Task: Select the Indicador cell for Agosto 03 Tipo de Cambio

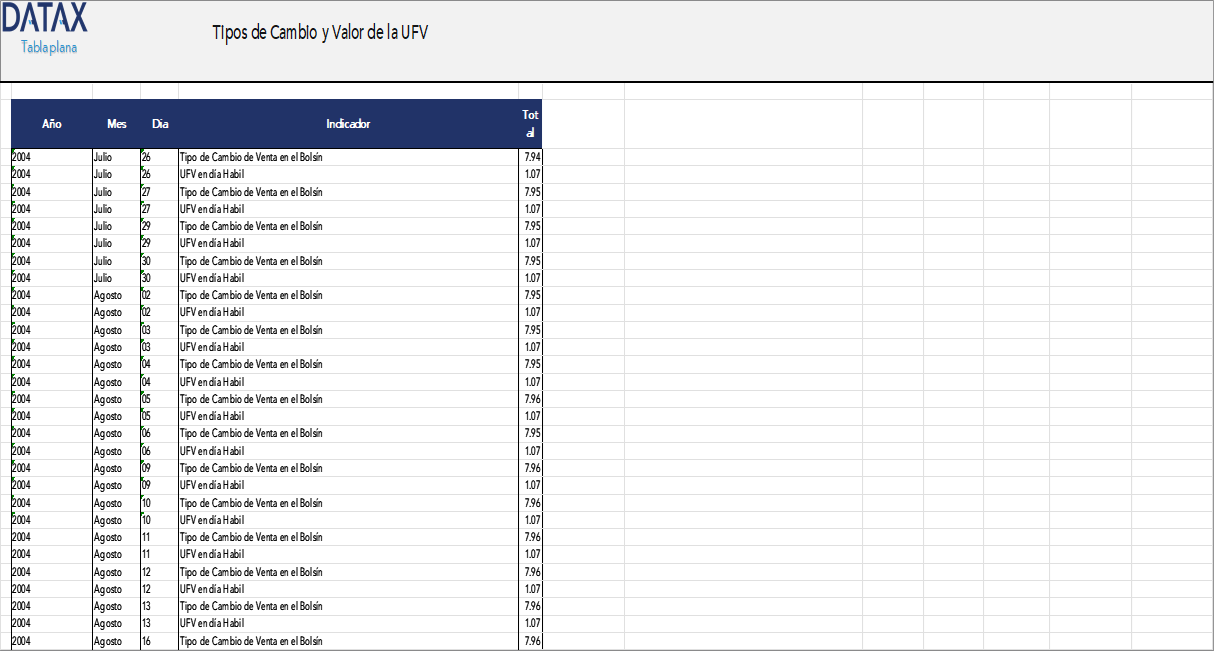Action: [x=348, y=330]
